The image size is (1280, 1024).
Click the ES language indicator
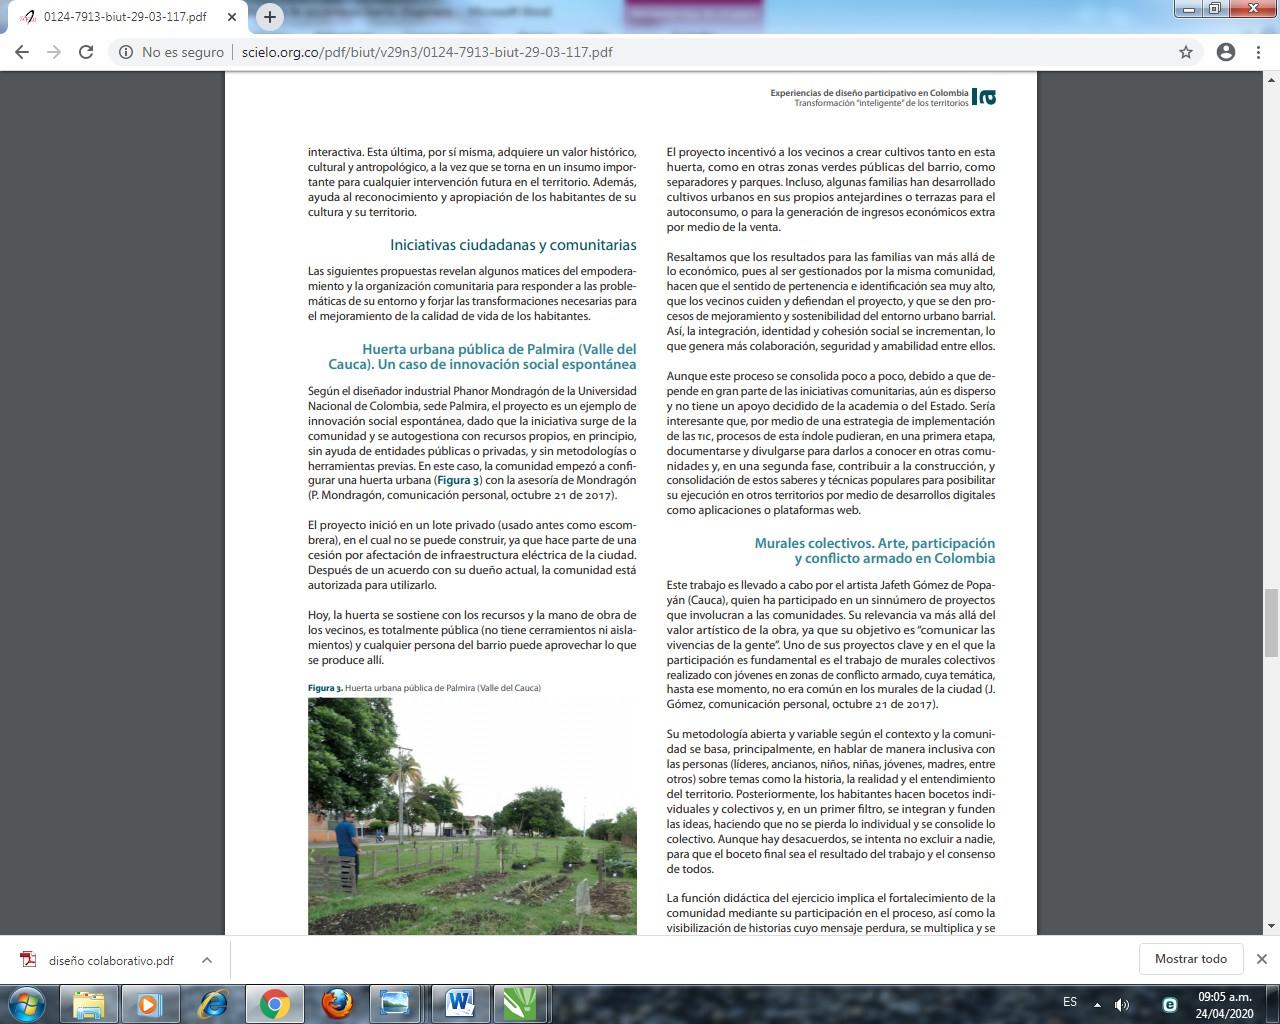pyautogui.click(x=1070, y=1002)
